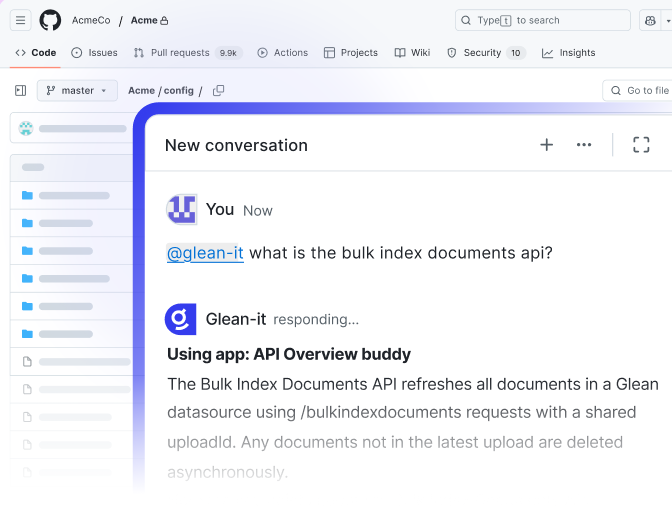Image resolution: width=672 pixels, height=520 pixels.
Task: Click your user avatar in chat
Action: point(182,210)
